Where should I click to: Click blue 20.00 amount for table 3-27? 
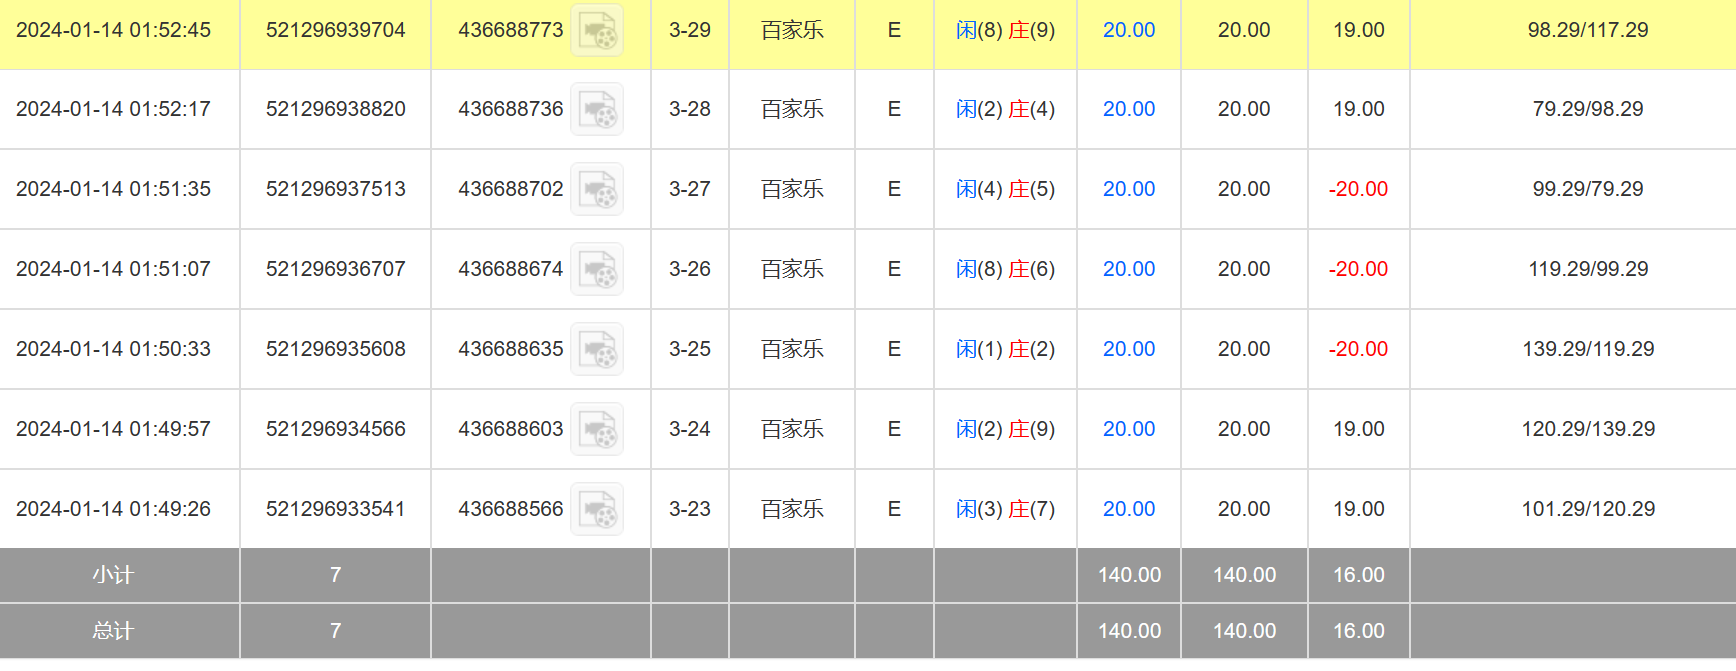pos(1128,189)
